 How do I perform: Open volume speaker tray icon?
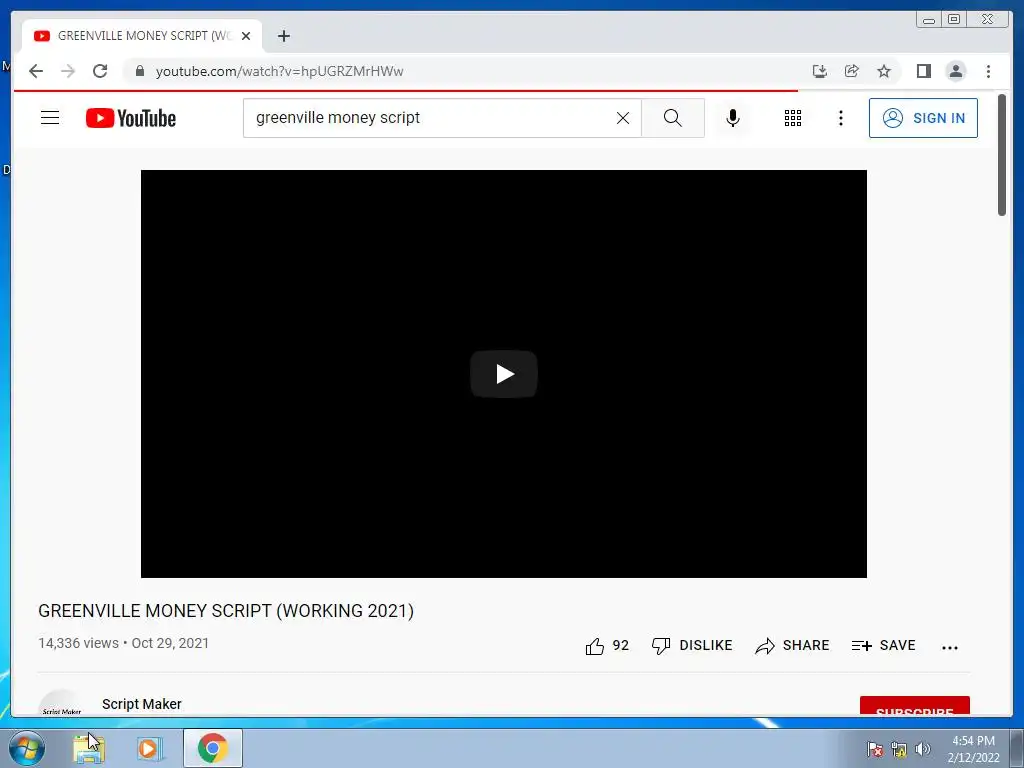(x=923, y=749)
